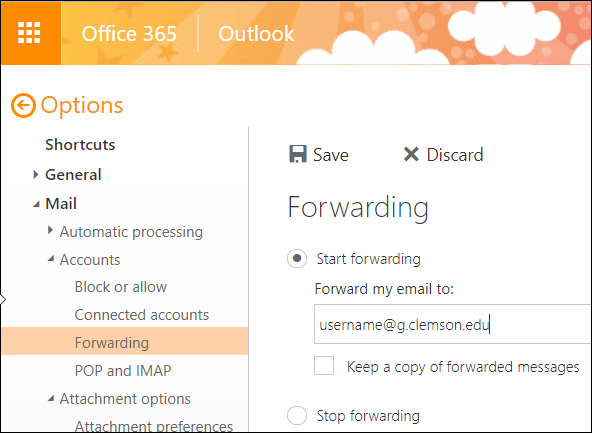
Task: Open the Office 365 app launcher grid
Action: click(29, 33)
